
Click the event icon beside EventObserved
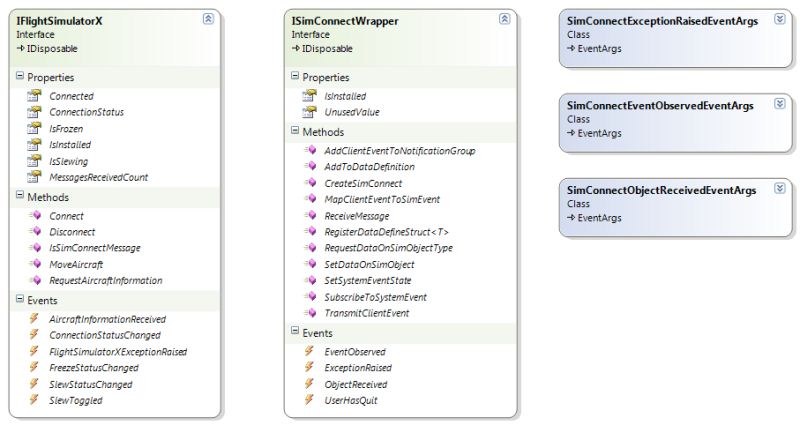(309, 351)
